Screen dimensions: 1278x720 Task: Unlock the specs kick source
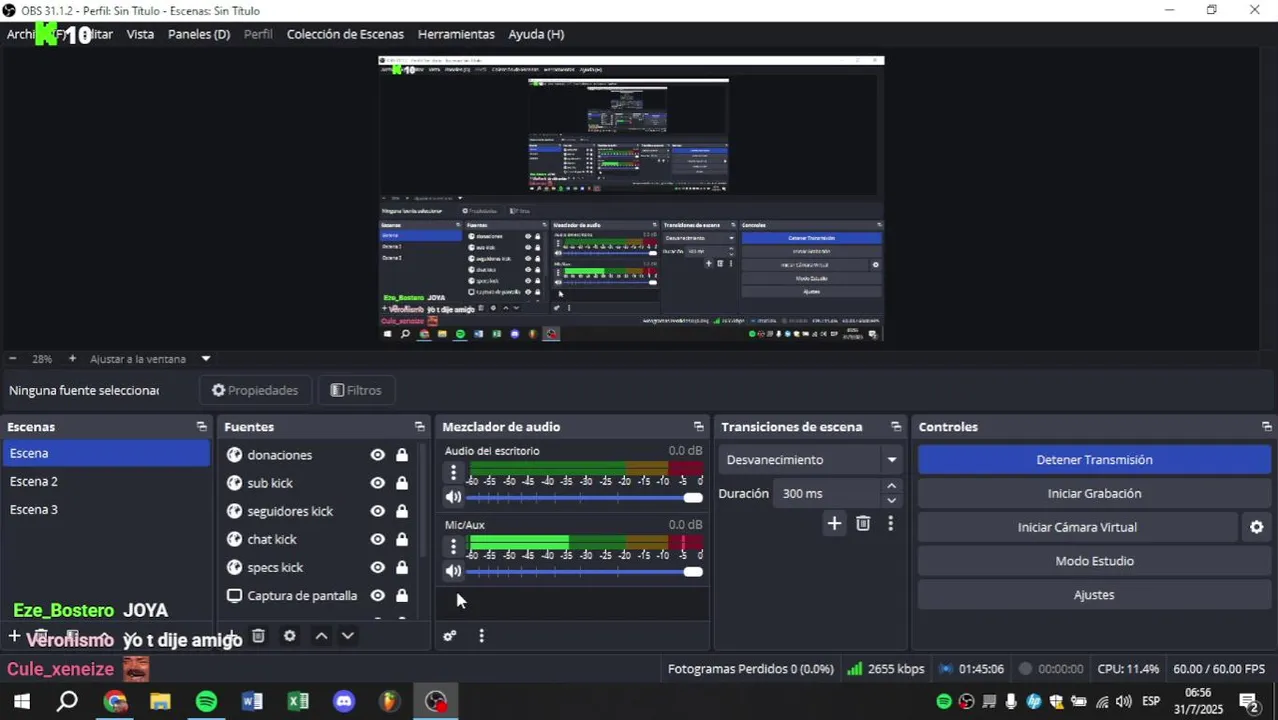point(402,567)
